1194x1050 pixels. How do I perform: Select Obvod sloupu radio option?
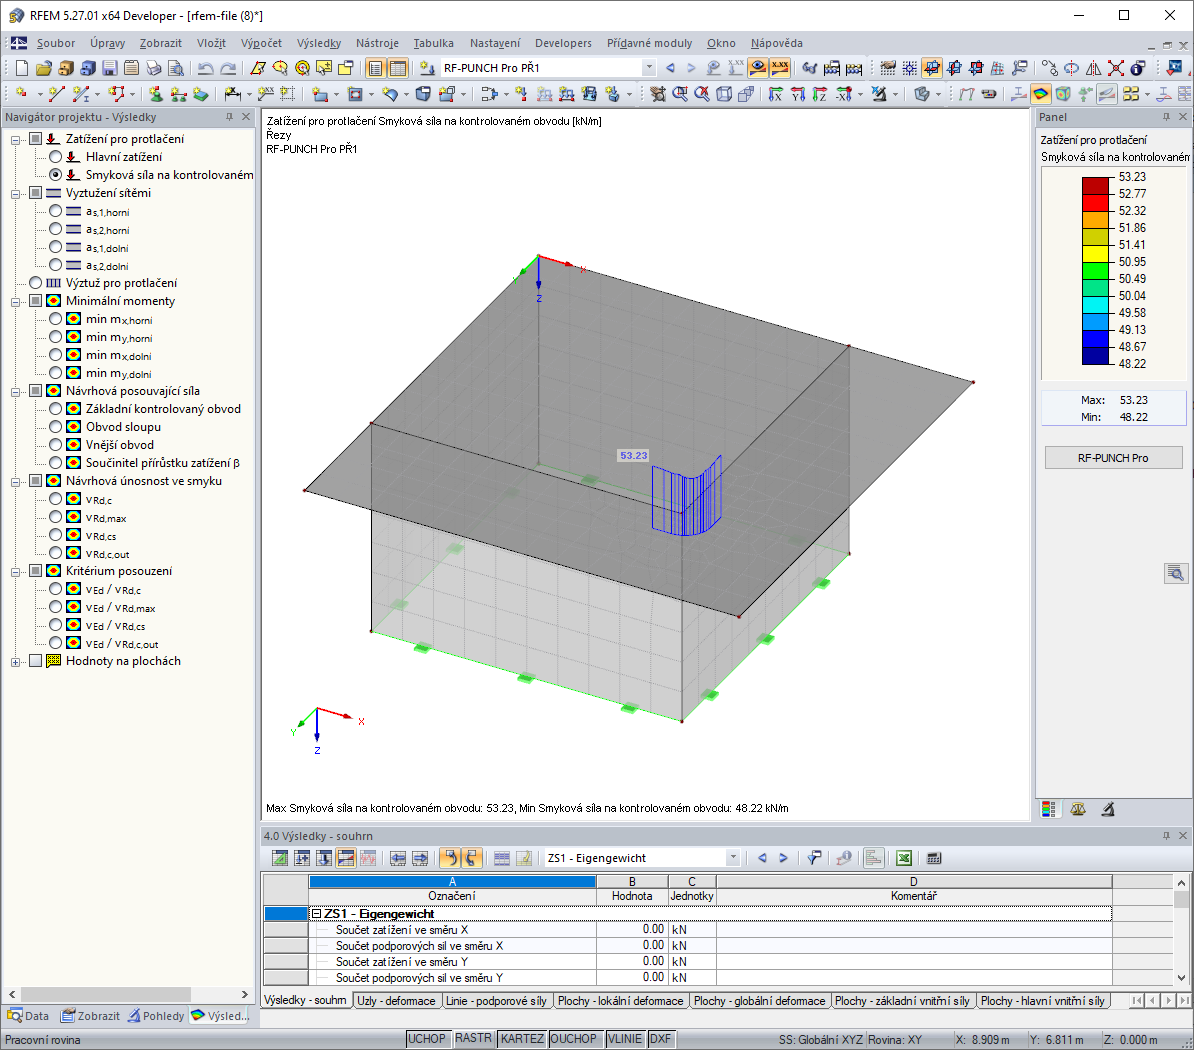(56, 426)
